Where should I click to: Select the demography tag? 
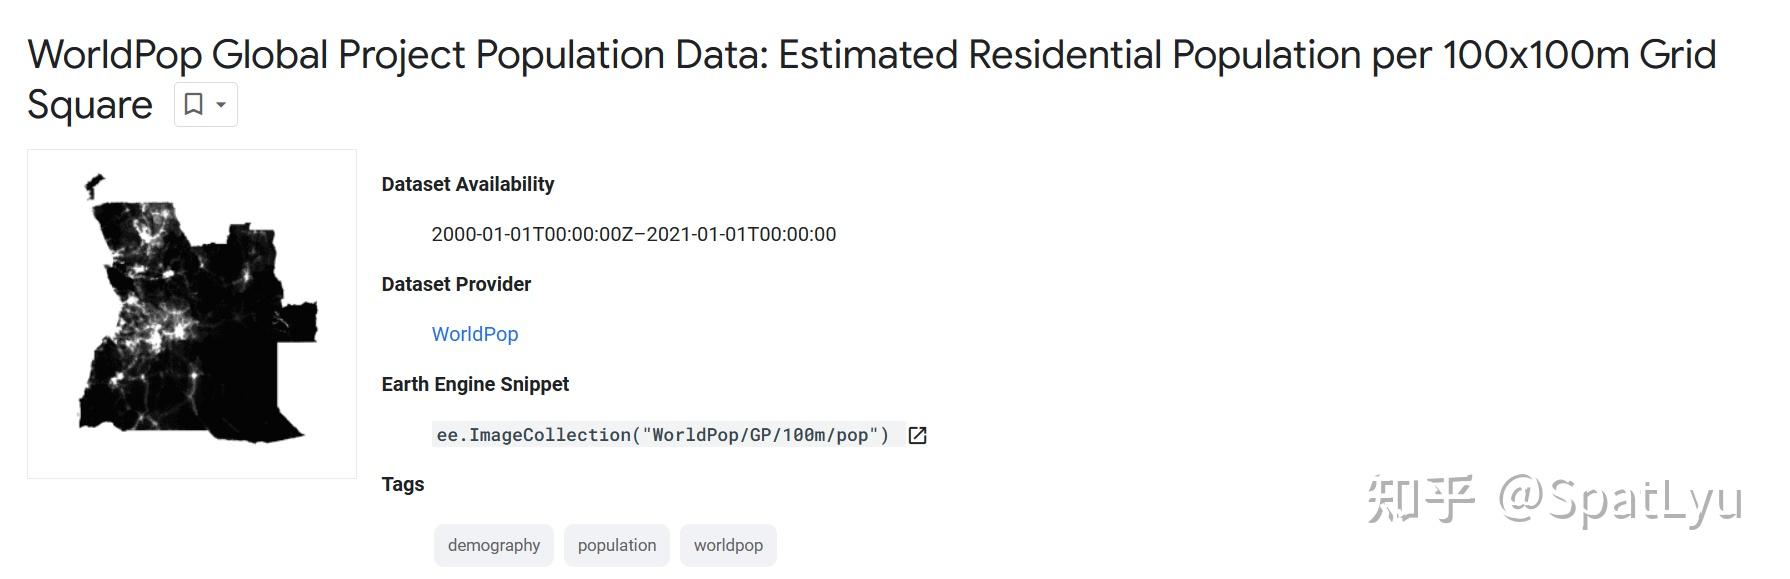pos(493,545)
